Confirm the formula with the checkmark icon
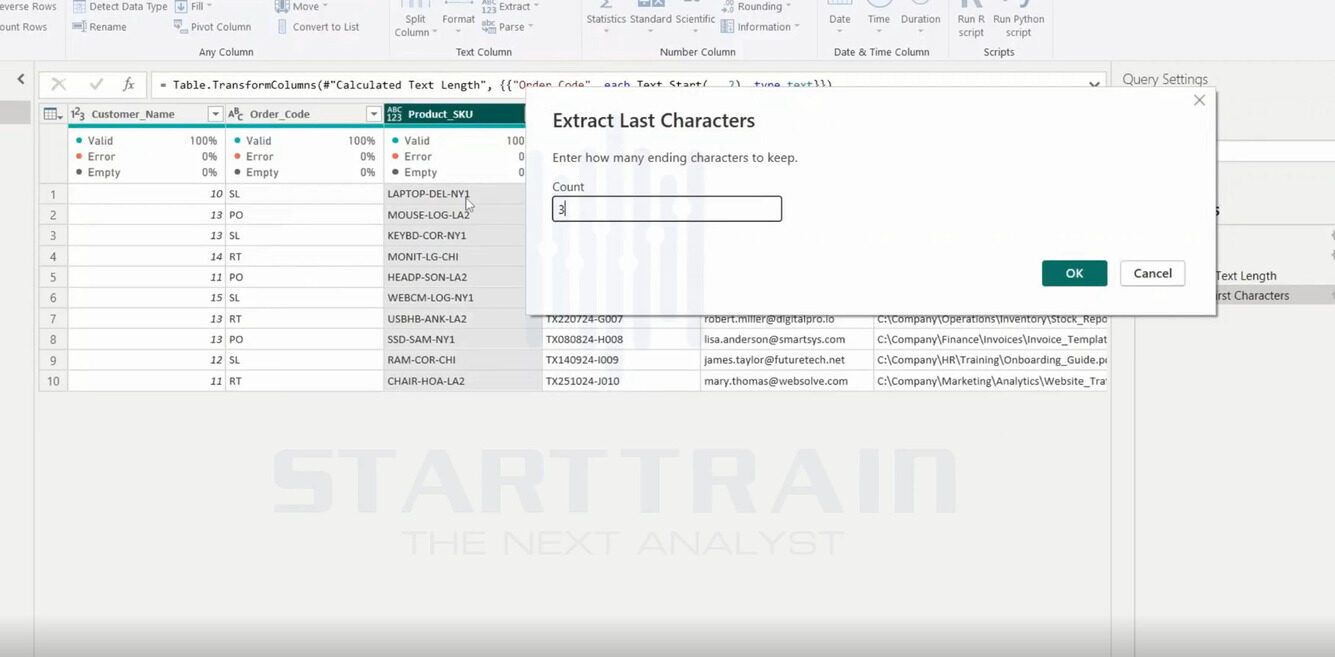The image size is (1335, 657). [96, 85]
